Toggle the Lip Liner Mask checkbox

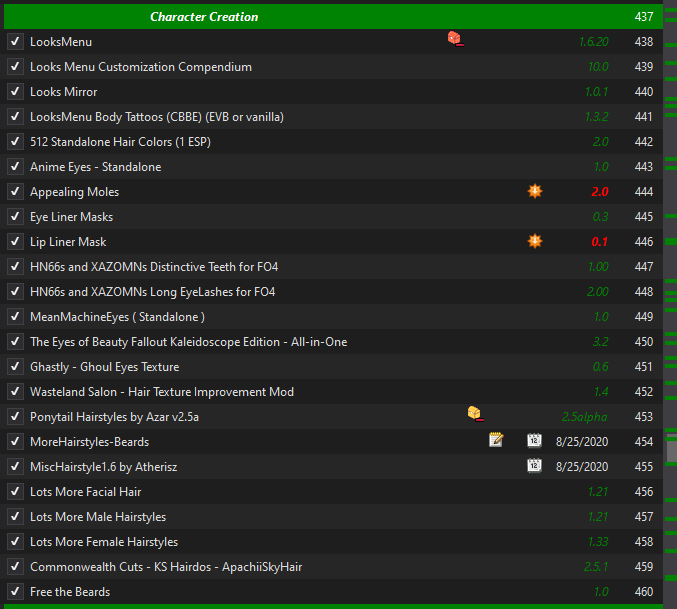point(15,242)
